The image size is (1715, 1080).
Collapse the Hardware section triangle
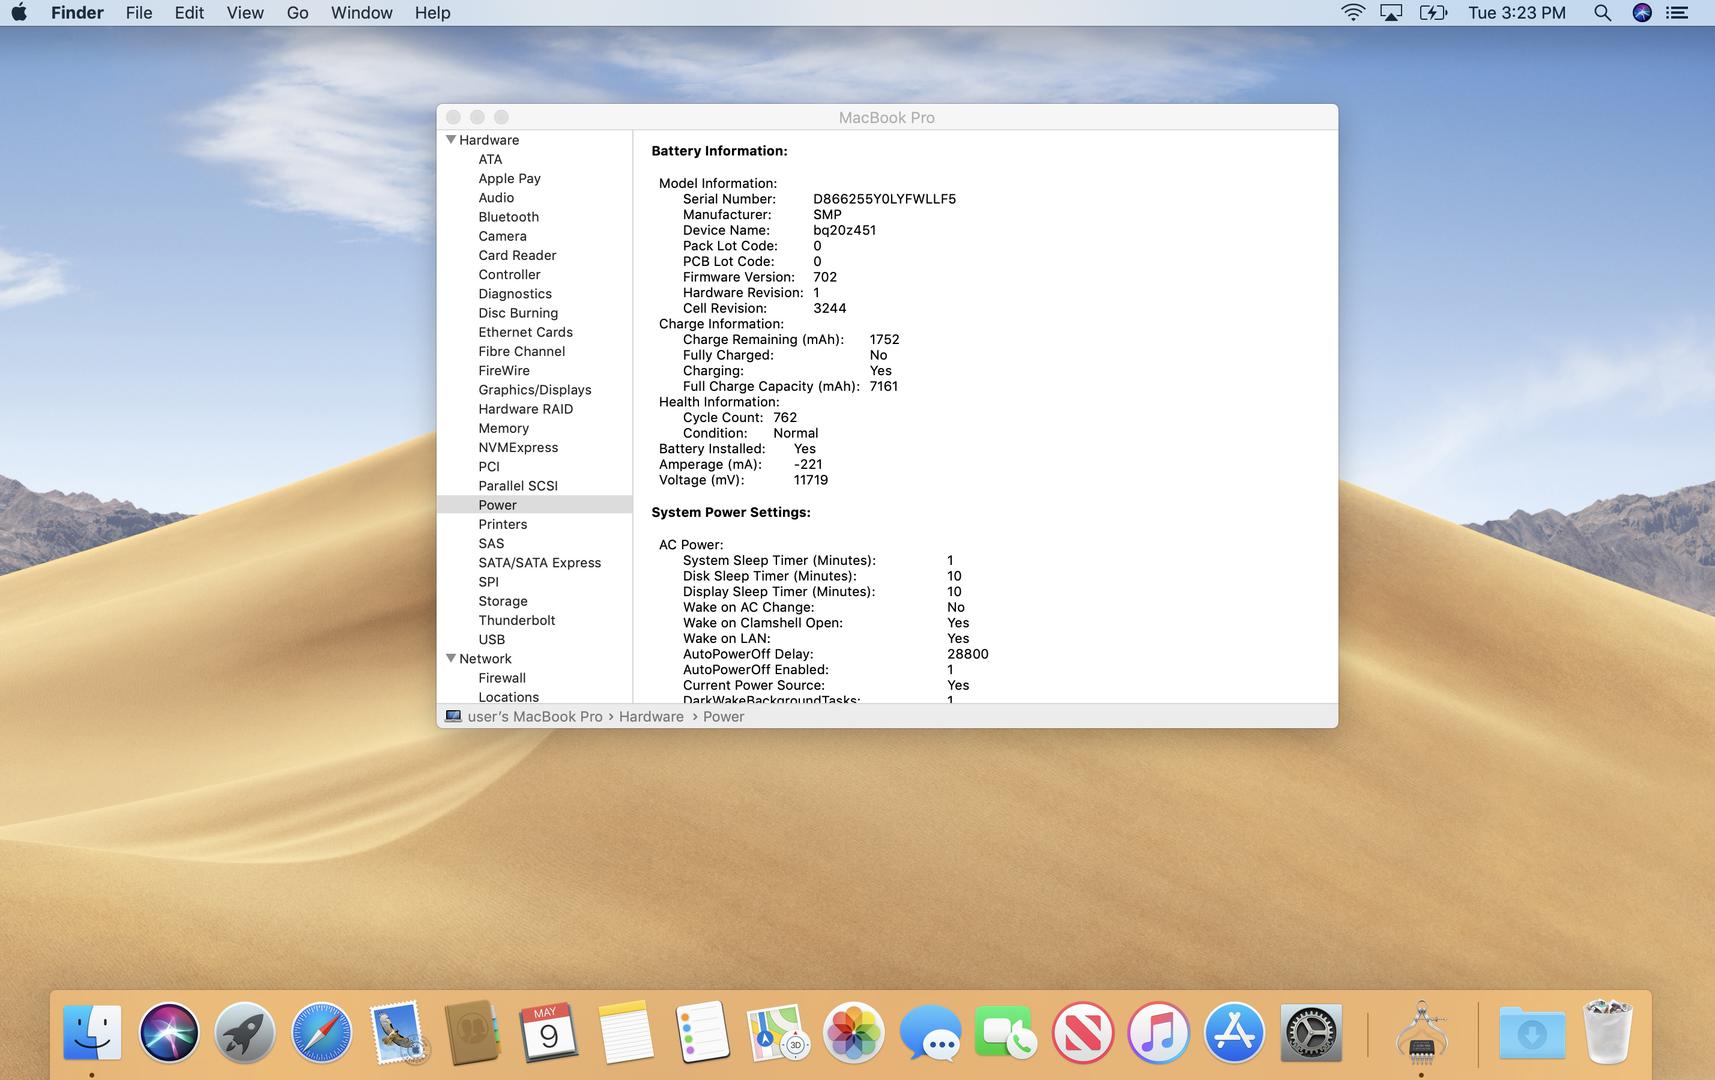click(x=451, y=140)
